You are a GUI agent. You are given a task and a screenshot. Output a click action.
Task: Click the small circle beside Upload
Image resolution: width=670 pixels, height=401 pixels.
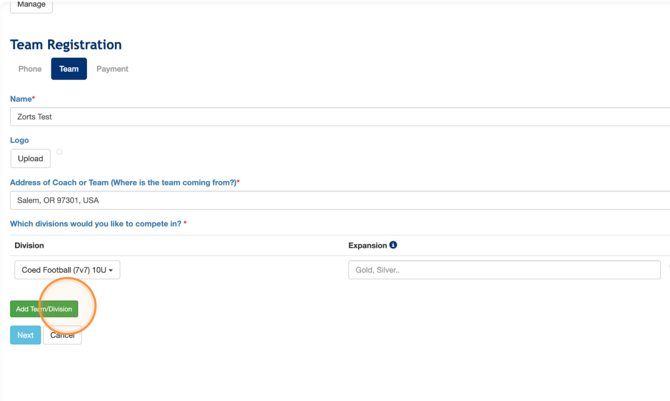click(59, 152)
